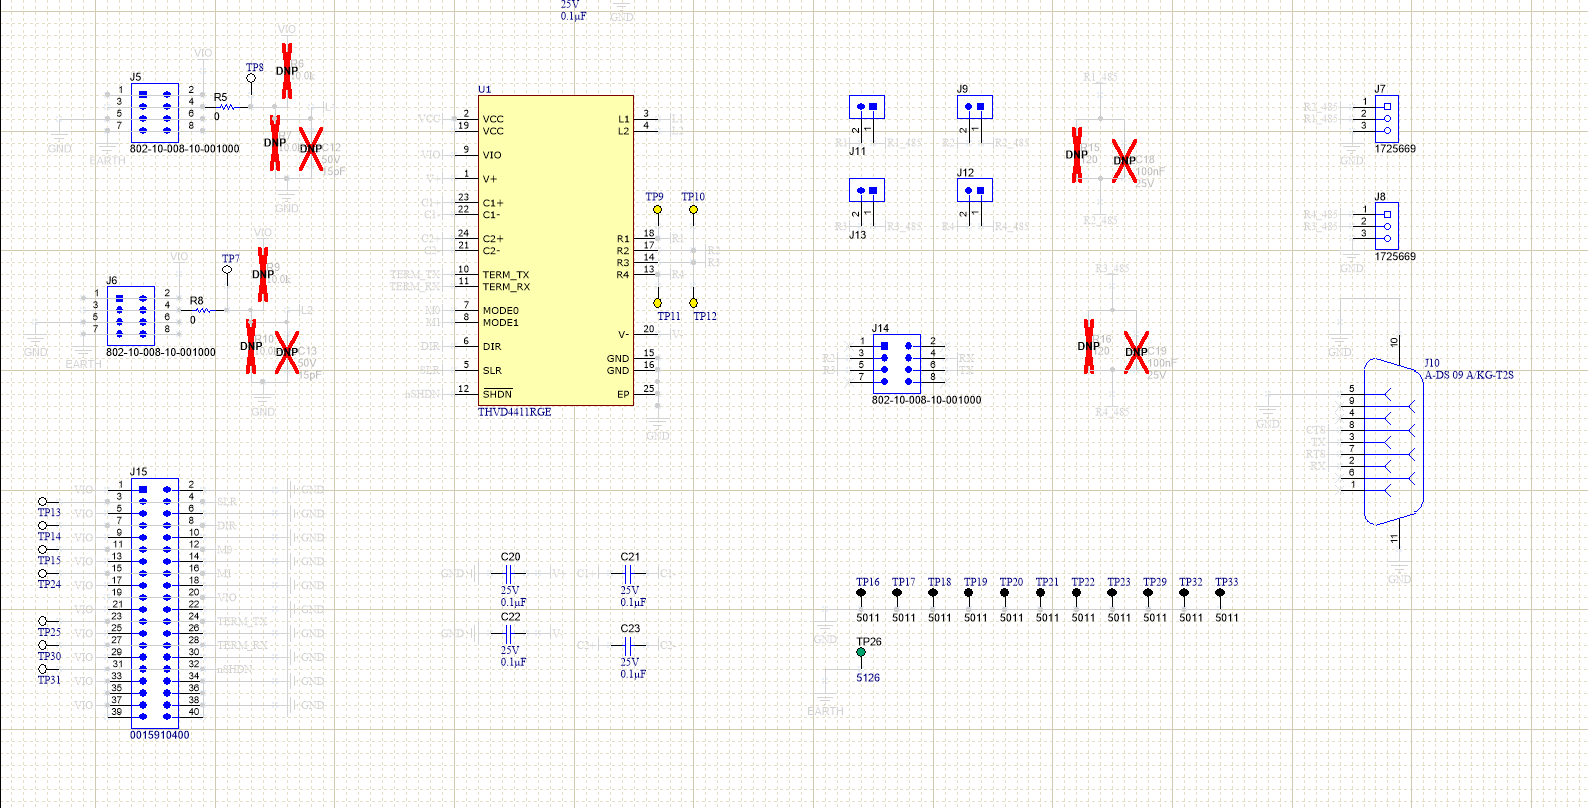Click the THVD4411RGE part name label
The image size is (1588, 808).
click(514, 412)
